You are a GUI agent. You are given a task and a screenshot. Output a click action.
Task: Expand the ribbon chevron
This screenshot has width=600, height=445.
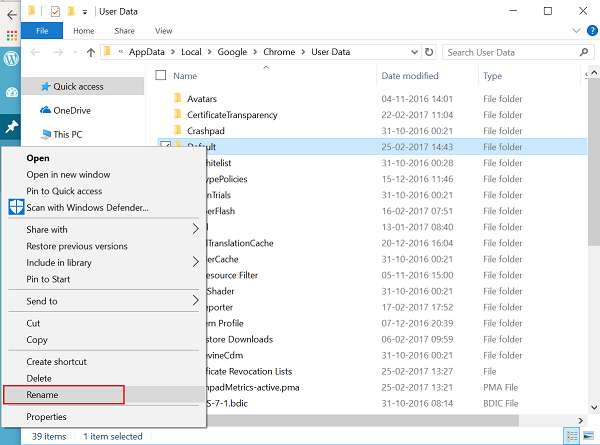coord(576,31)
